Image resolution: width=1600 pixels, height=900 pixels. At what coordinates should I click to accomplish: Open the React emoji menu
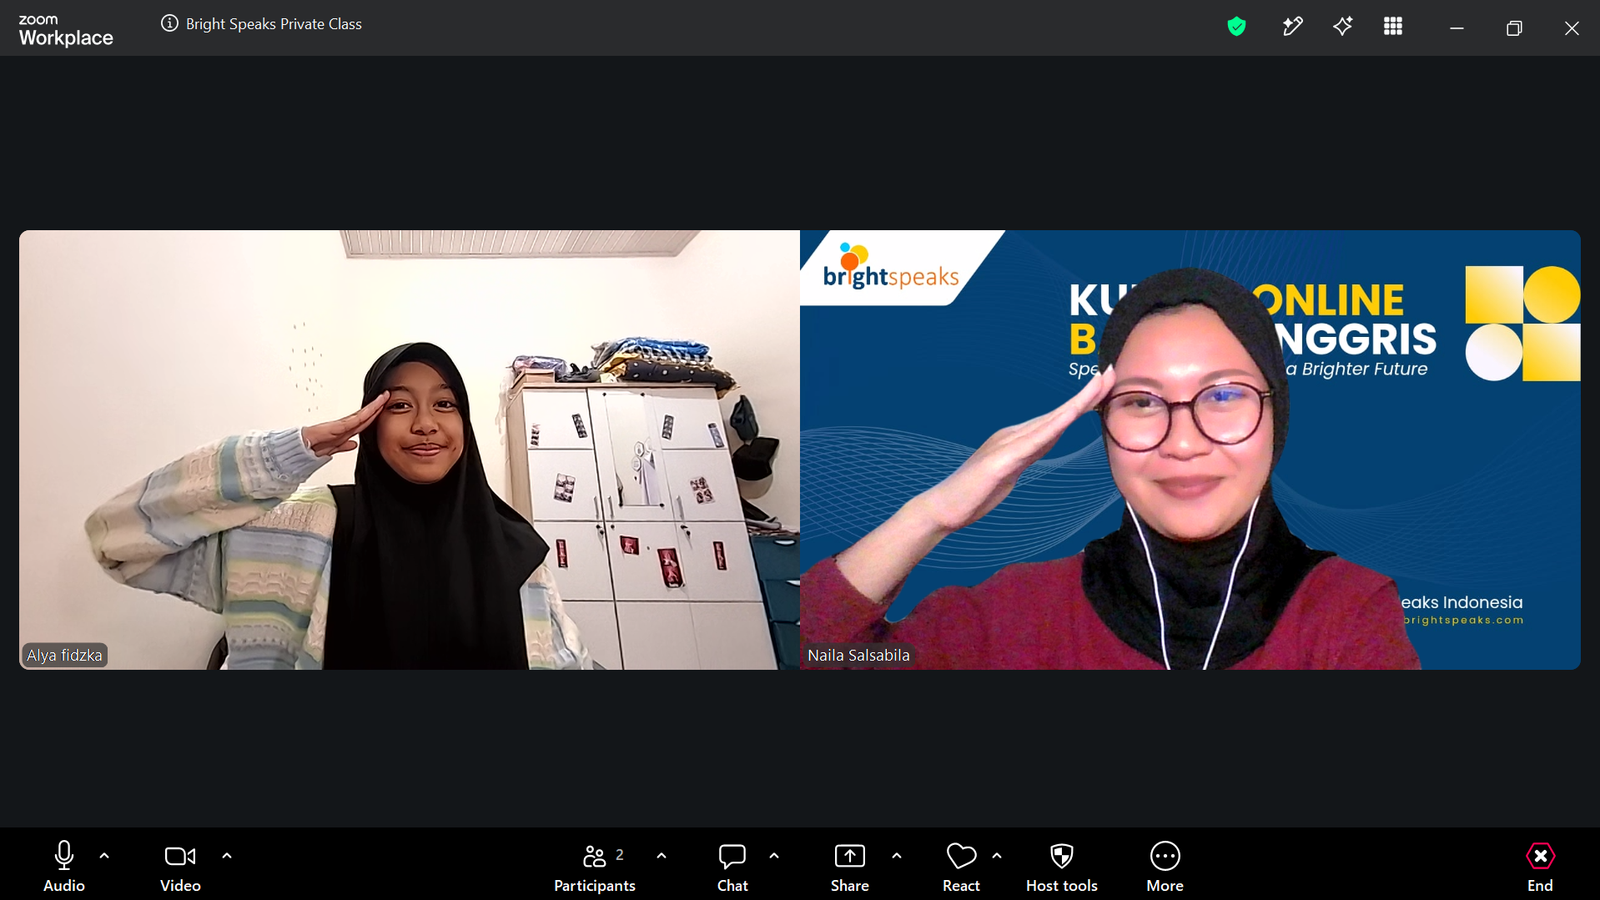click(x=961, y=866)
